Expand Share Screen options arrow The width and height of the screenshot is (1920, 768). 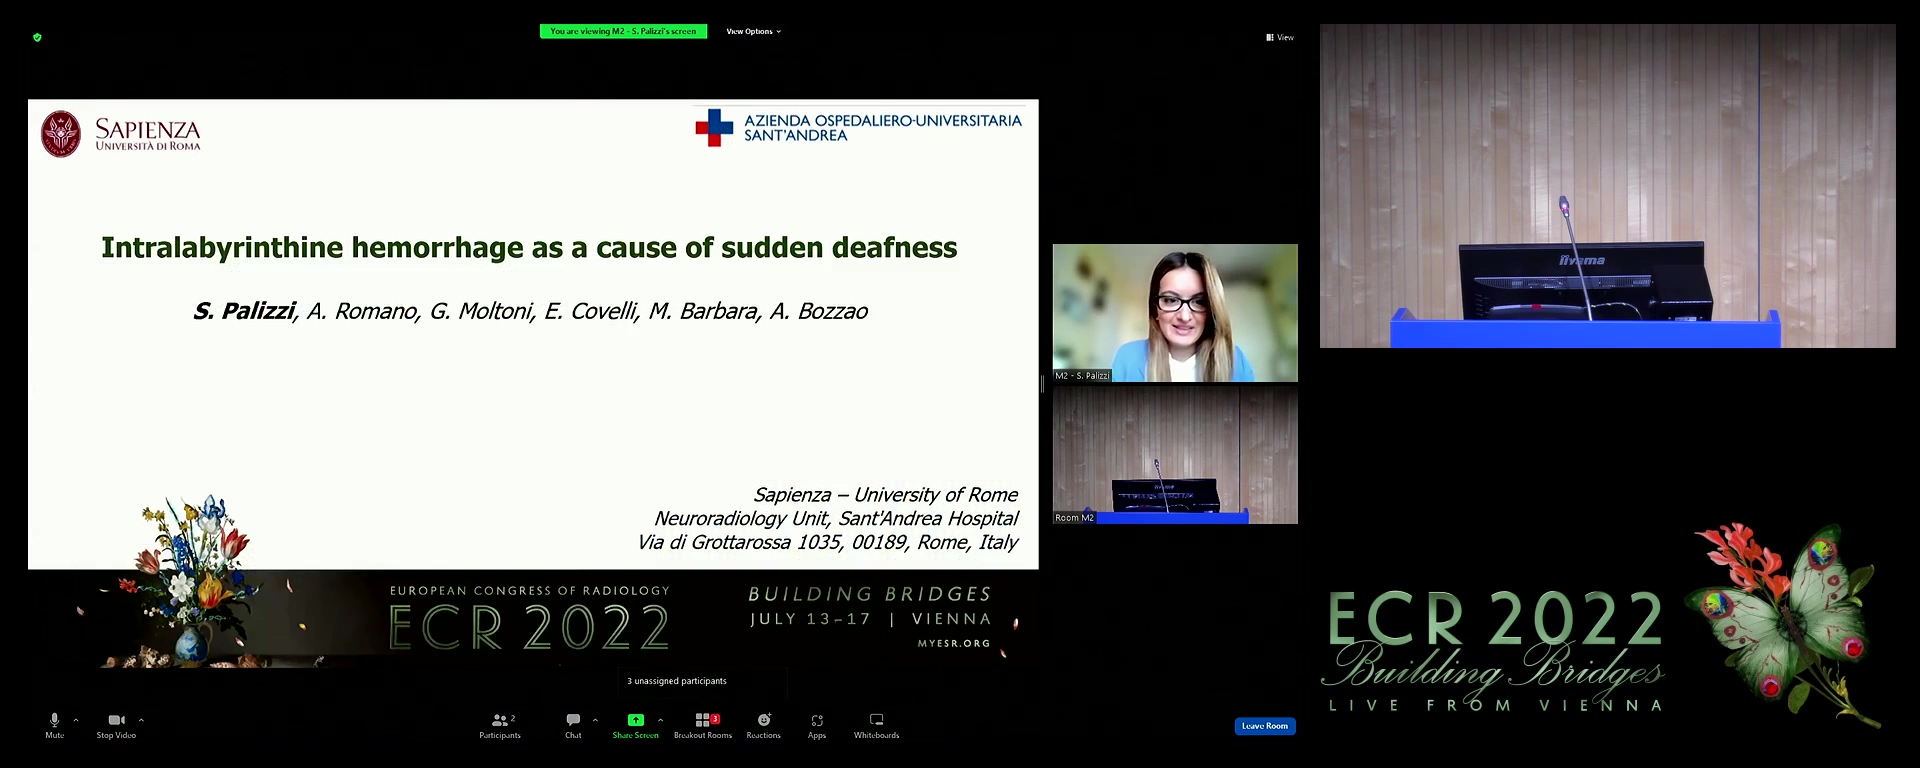(660, 720)
